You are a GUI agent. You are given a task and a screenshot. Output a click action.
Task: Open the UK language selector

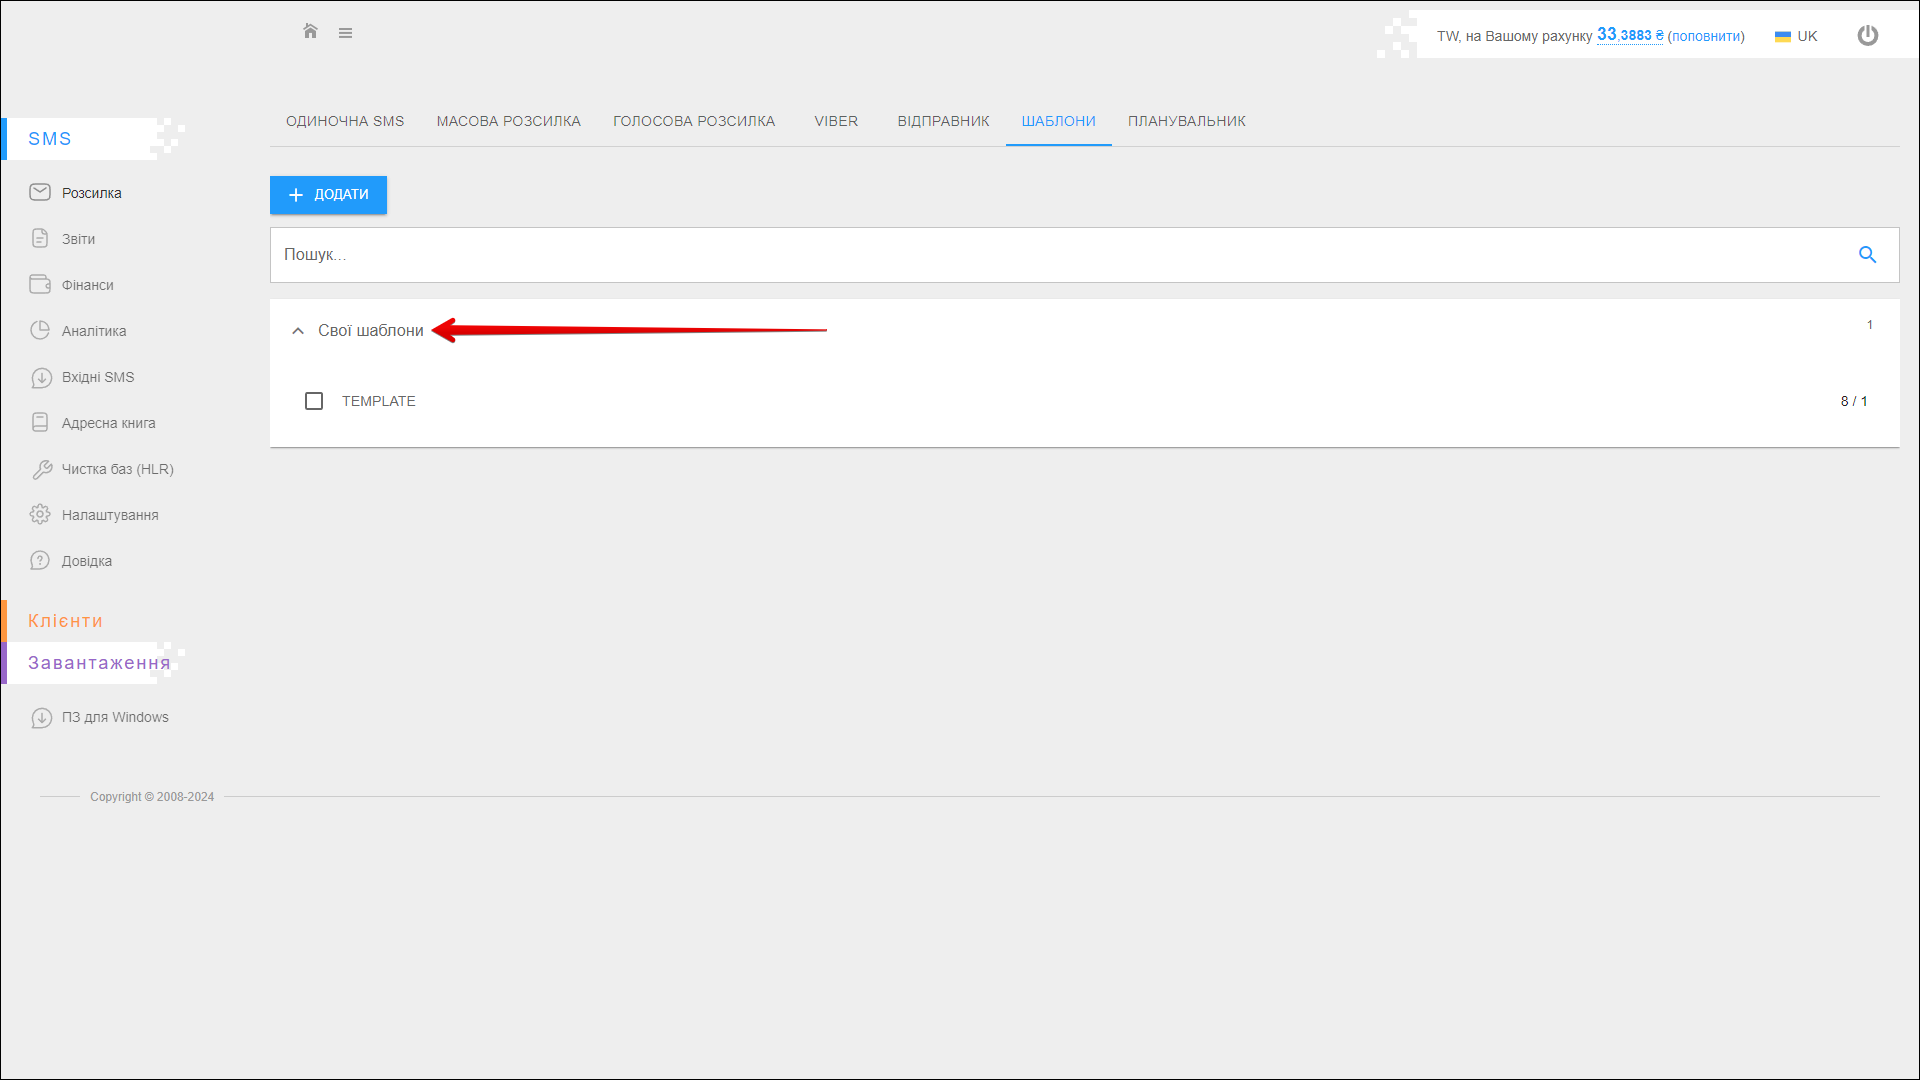1796,36
